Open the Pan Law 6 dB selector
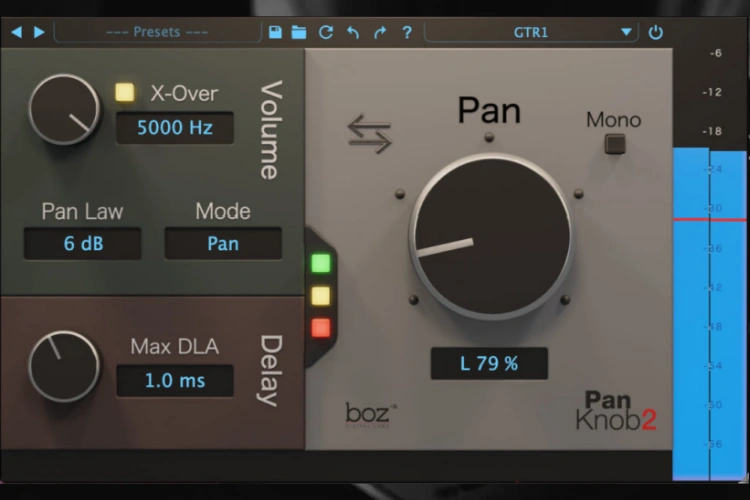 pos(83,244)
